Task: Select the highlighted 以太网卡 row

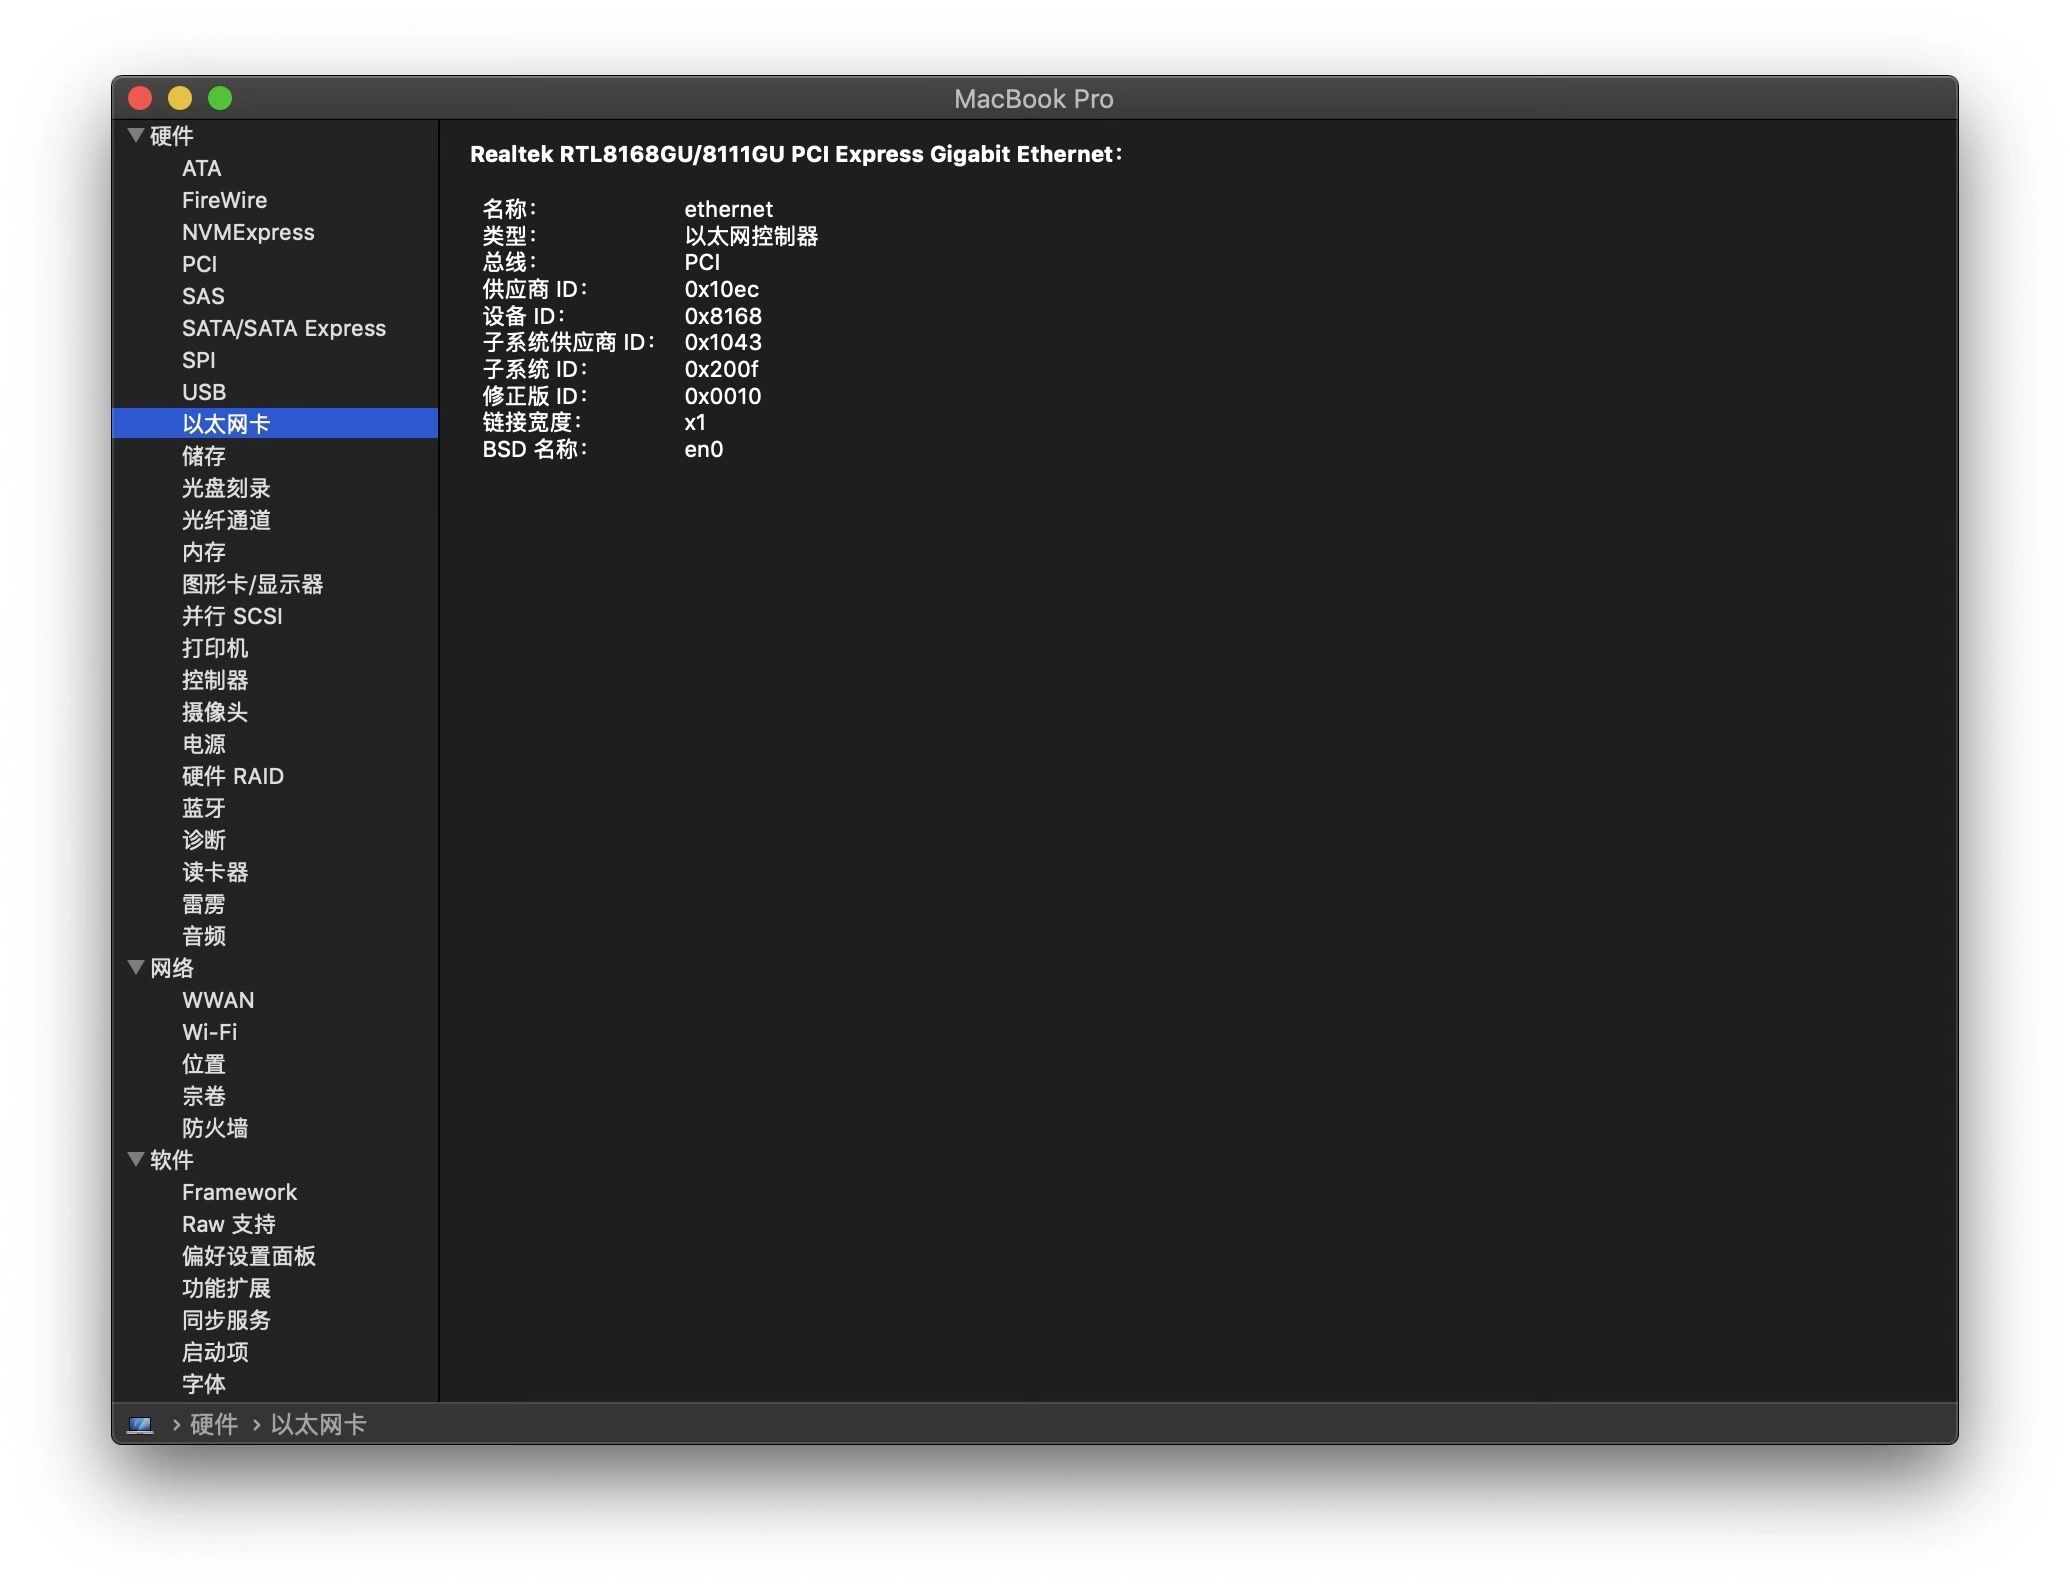Action: pyautogui.click(x=275, y=423)
